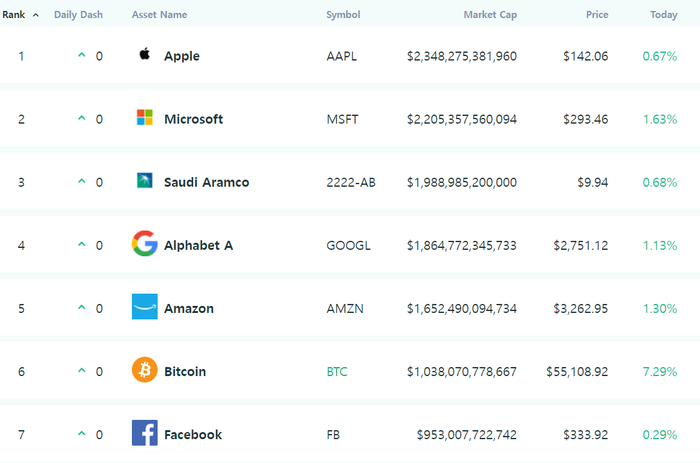Click the green up arrow in Apple row
This screenshot has width=700, height=463.
click(82, 55)
